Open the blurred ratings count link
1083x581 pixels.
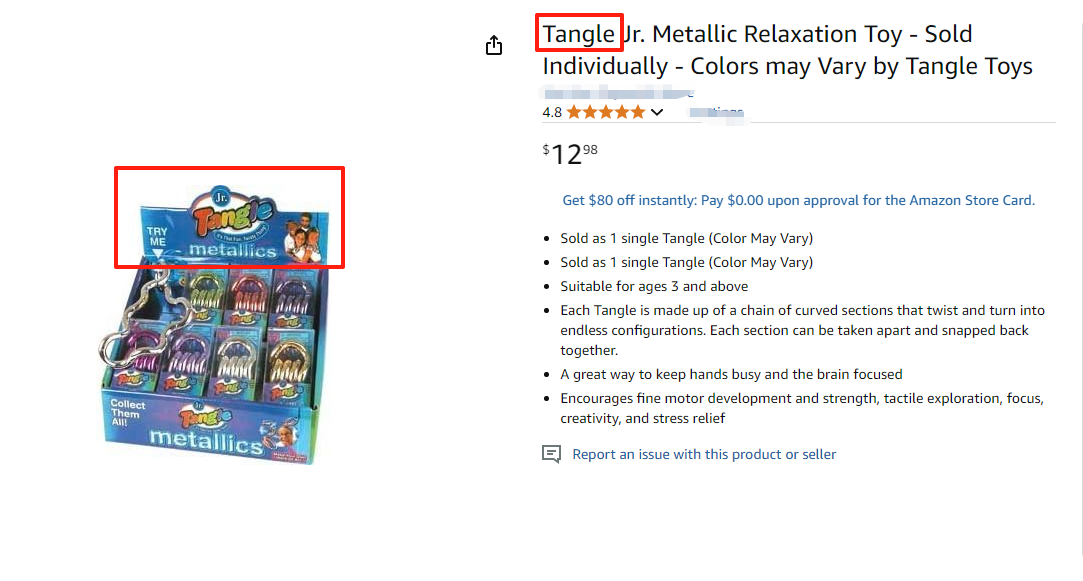click(x=718, y=112)
